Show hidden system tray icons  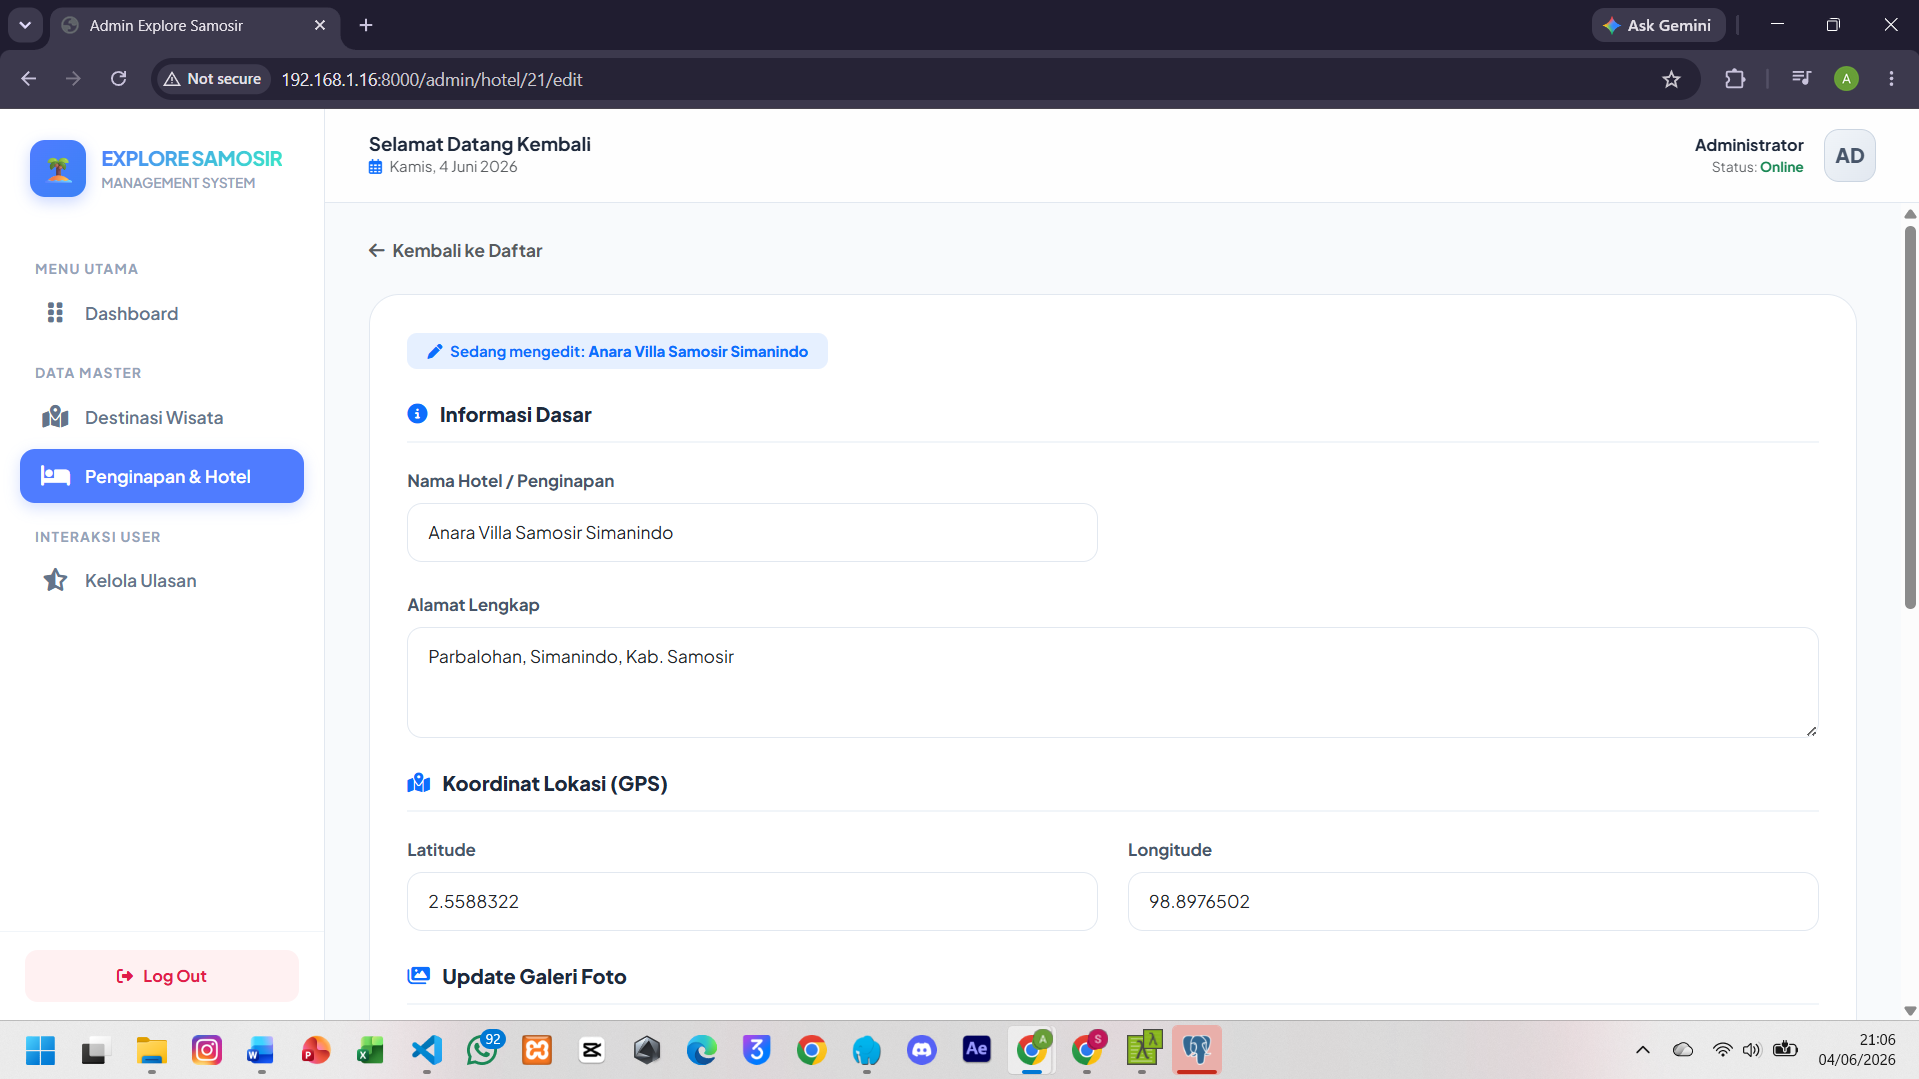pyautogui.click(x=1642, y=1050)
